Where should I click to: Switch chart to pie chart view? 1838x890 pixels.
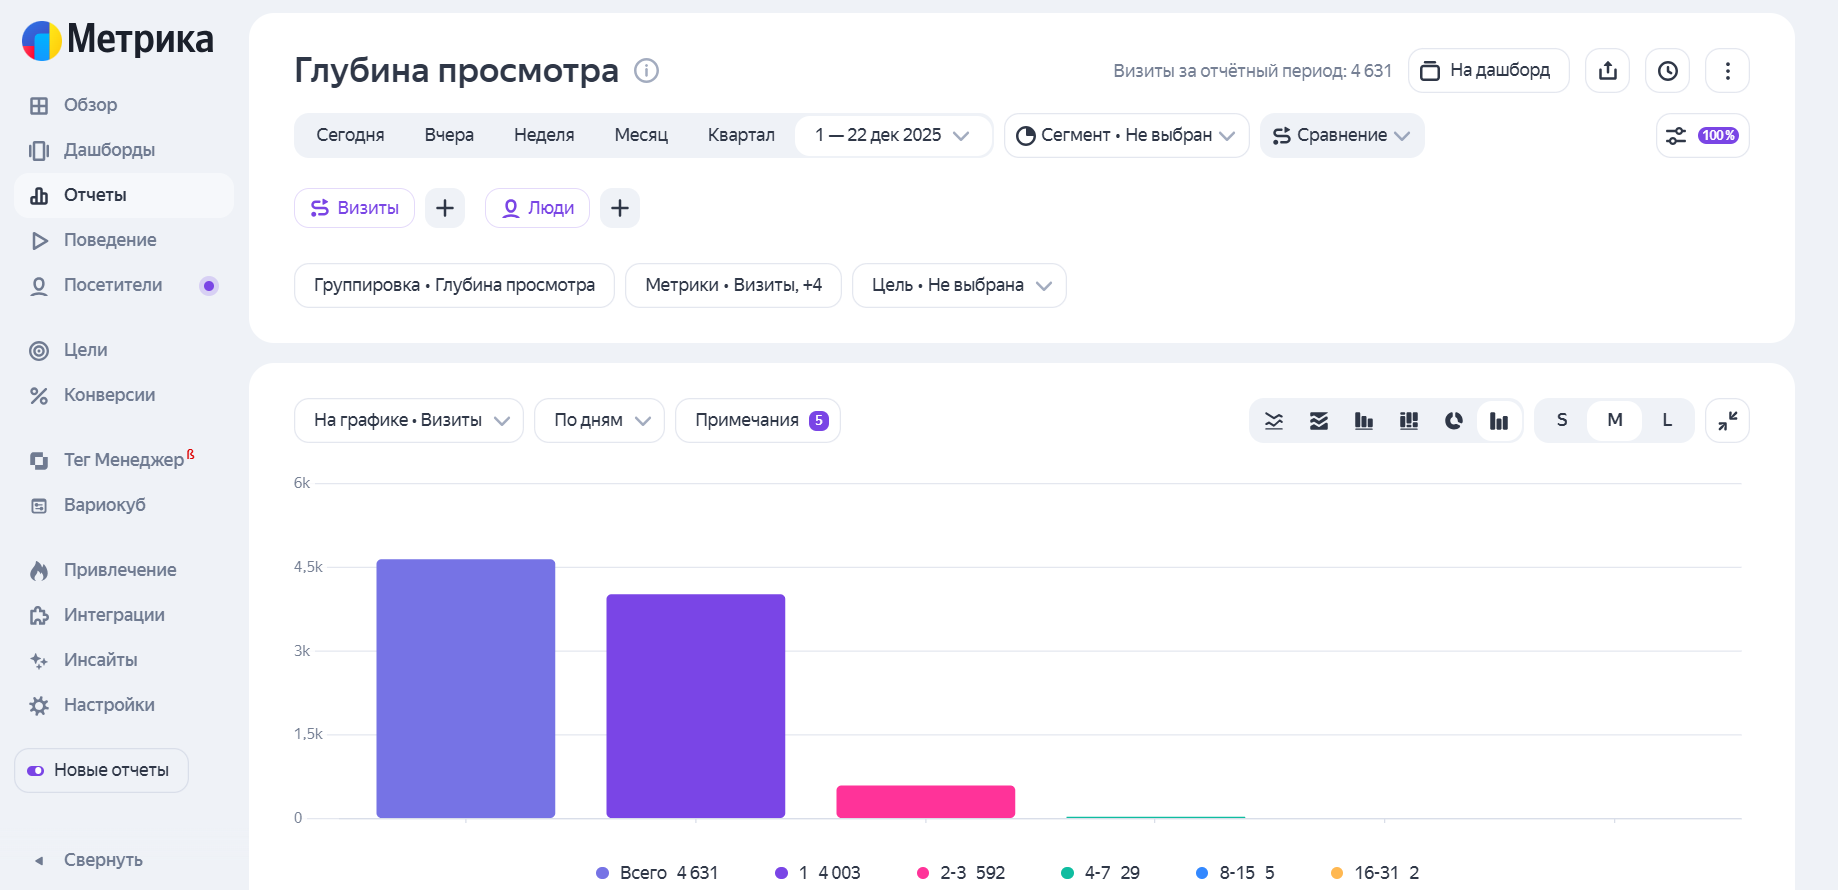click(x=1453, y=421)
